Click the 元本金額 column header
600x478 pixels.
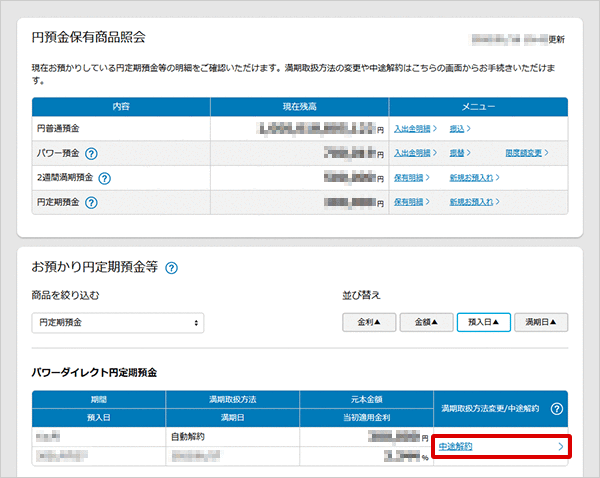click(367, 400)
